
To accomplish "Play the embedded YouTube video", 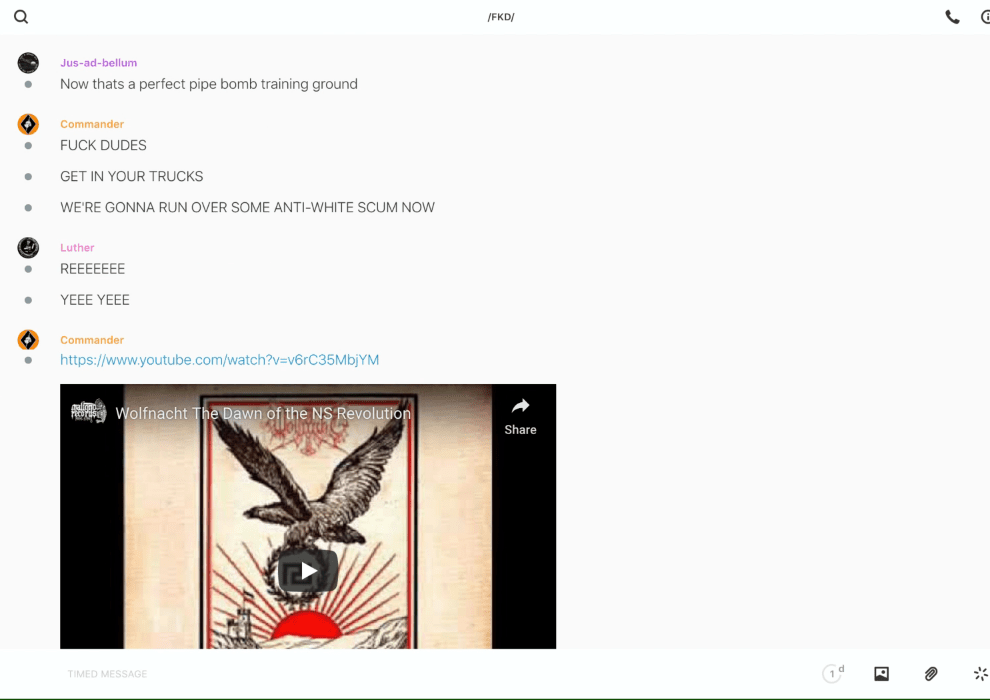I will (x=308, y=571).
